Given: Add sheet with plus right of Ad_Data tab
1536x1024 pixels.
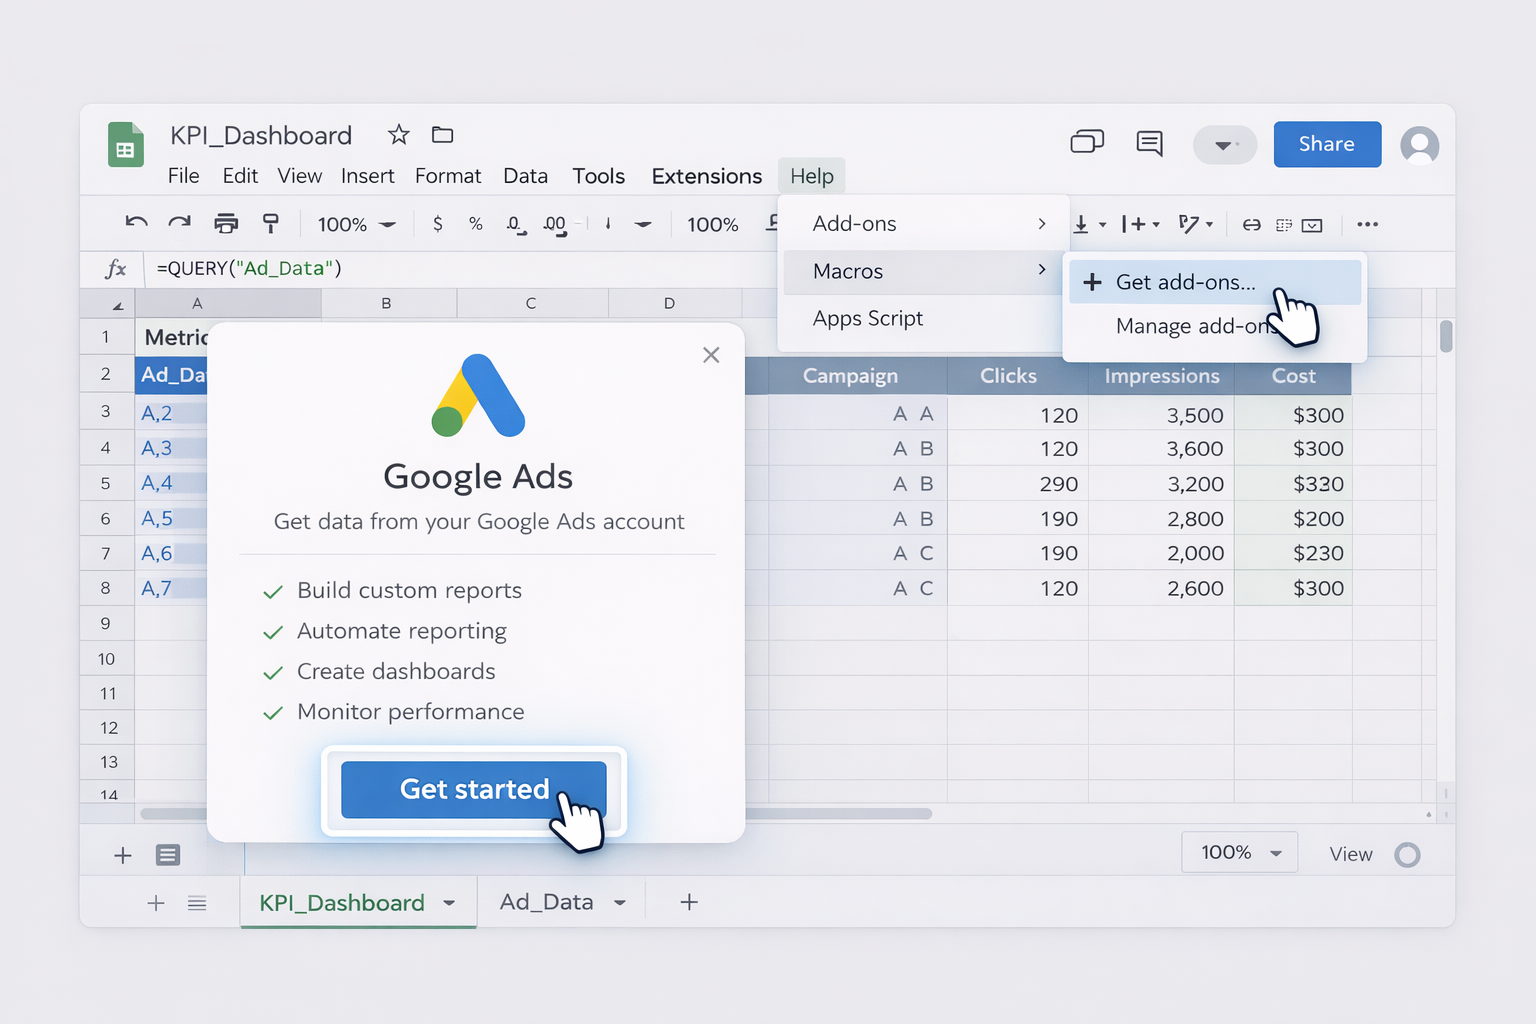Looking at the screenshot, I should tap(689, 902).
